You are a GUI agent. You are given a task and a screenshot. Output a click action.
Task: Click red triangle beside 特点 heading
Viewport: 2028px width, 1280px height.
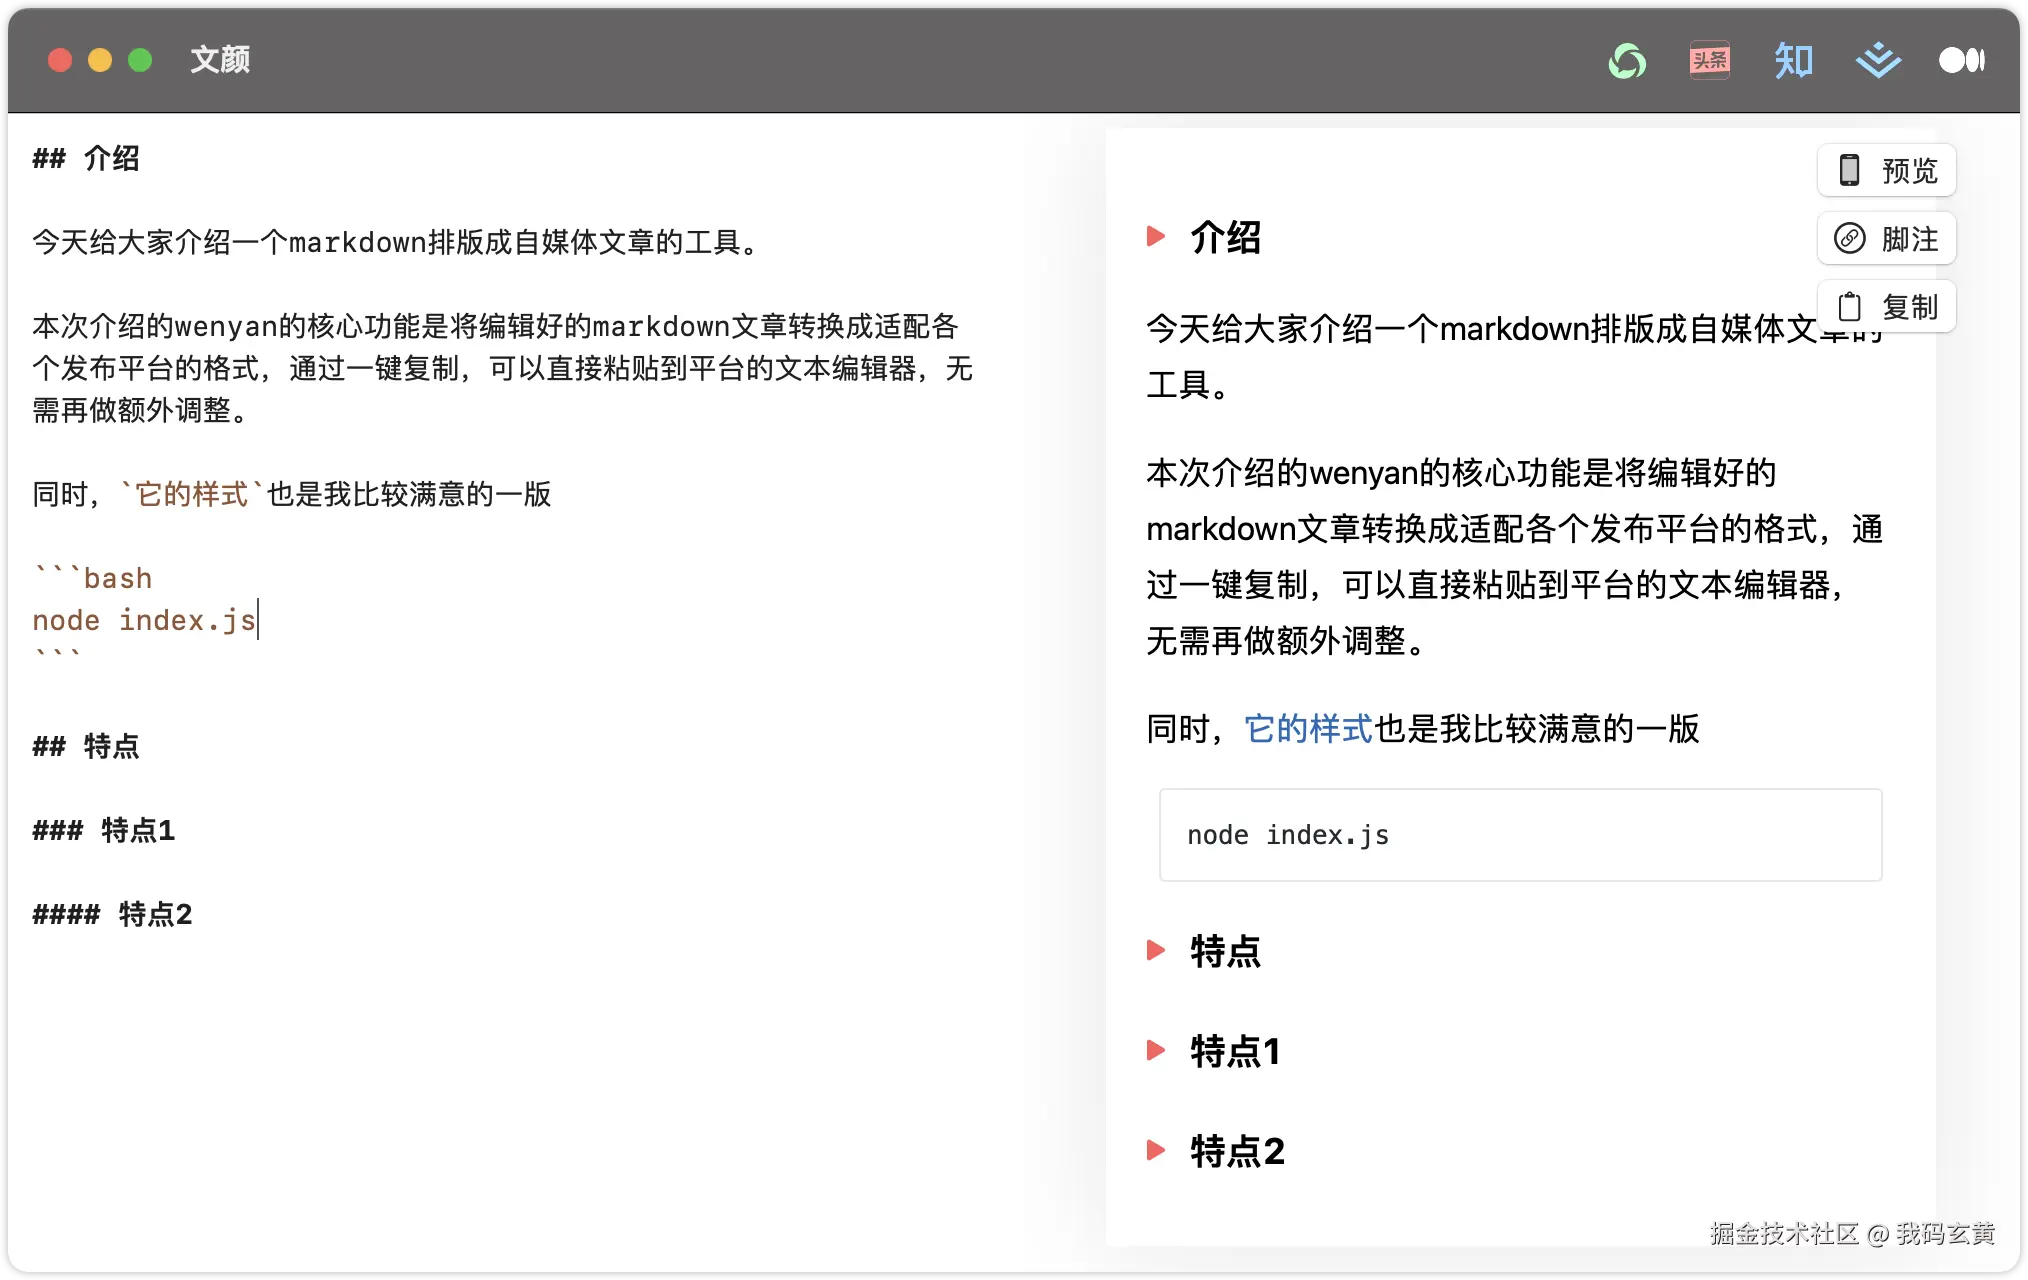click(x=1156, y=950)
